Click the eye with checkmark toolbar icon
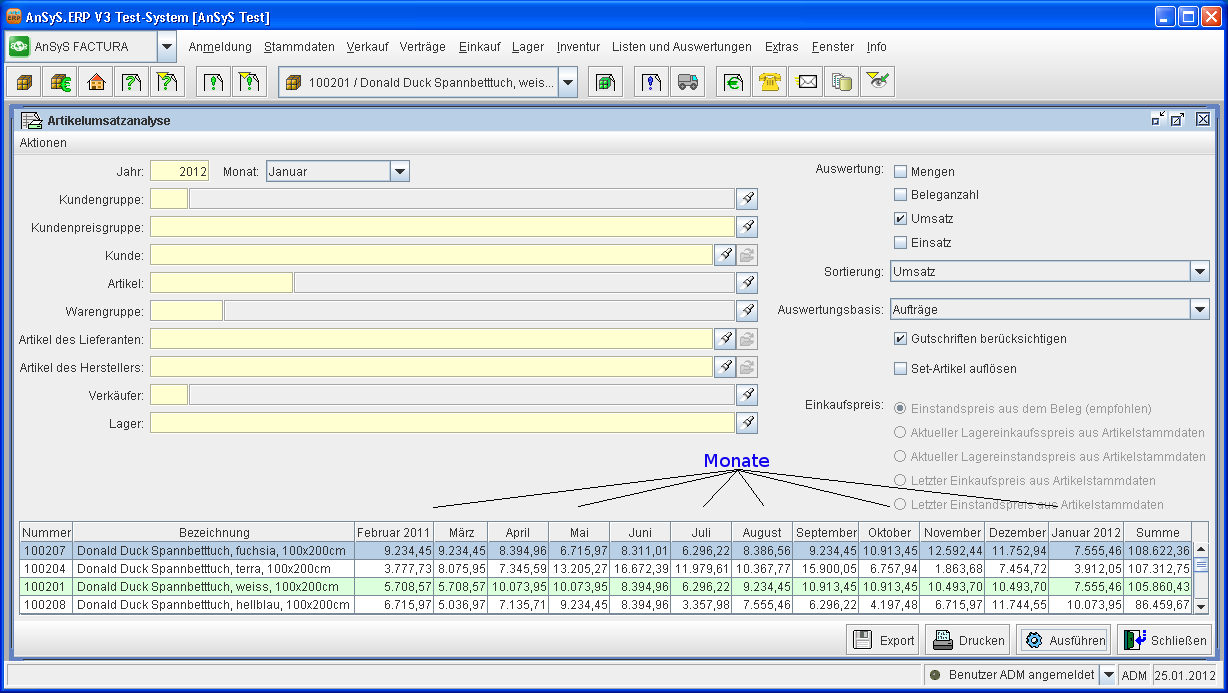Image resolution: width=1228 pixels, height=693 pixels. tap(877, 83)
